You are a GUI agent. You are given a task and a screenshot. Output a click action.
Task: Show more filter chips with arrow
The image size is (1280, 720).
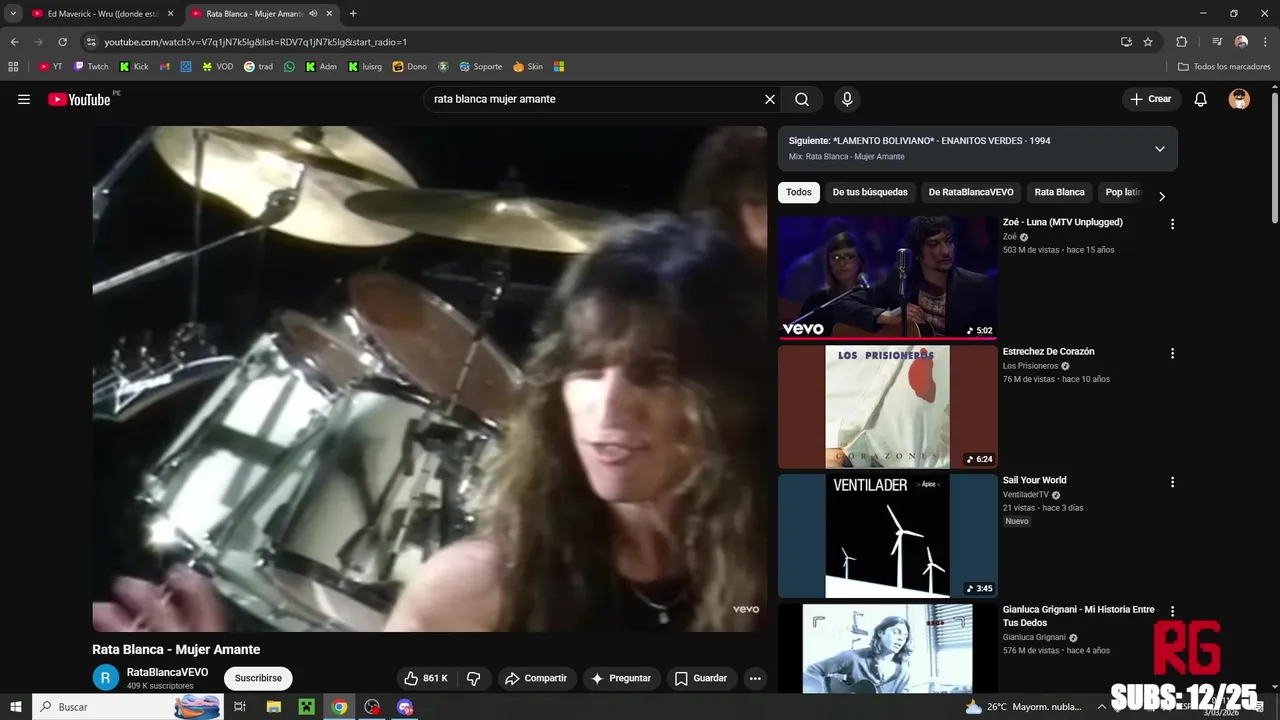click(1162, 196)
